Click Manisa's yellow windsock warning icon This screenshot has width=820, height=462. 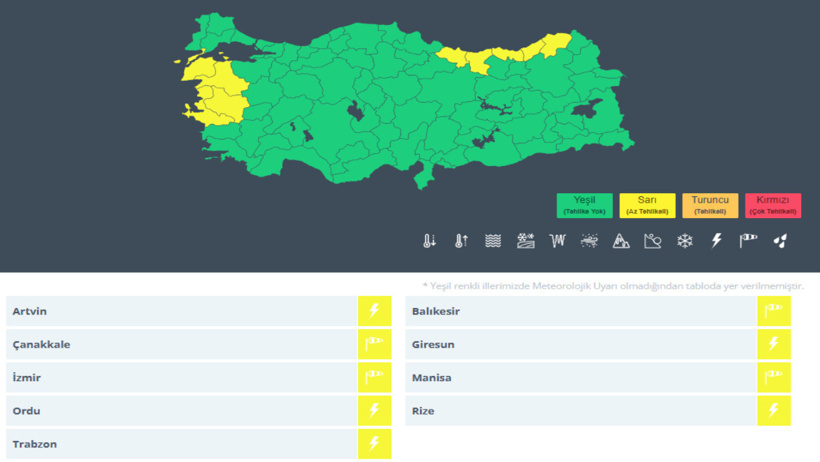pos(773,377)
